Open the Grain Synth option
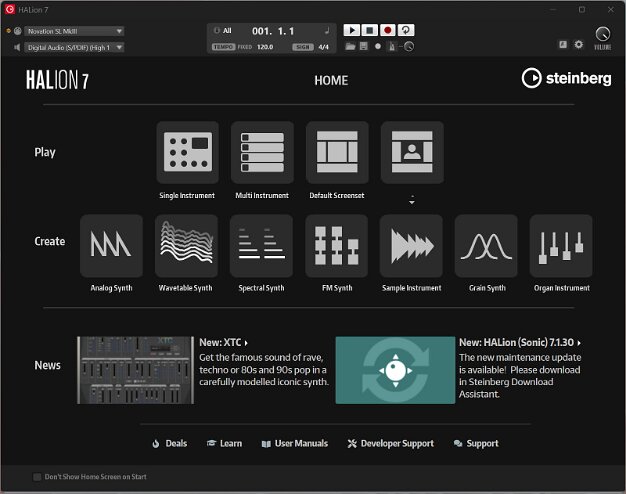The width and height of the screenshot is (626, 494). tap(486, 246)
